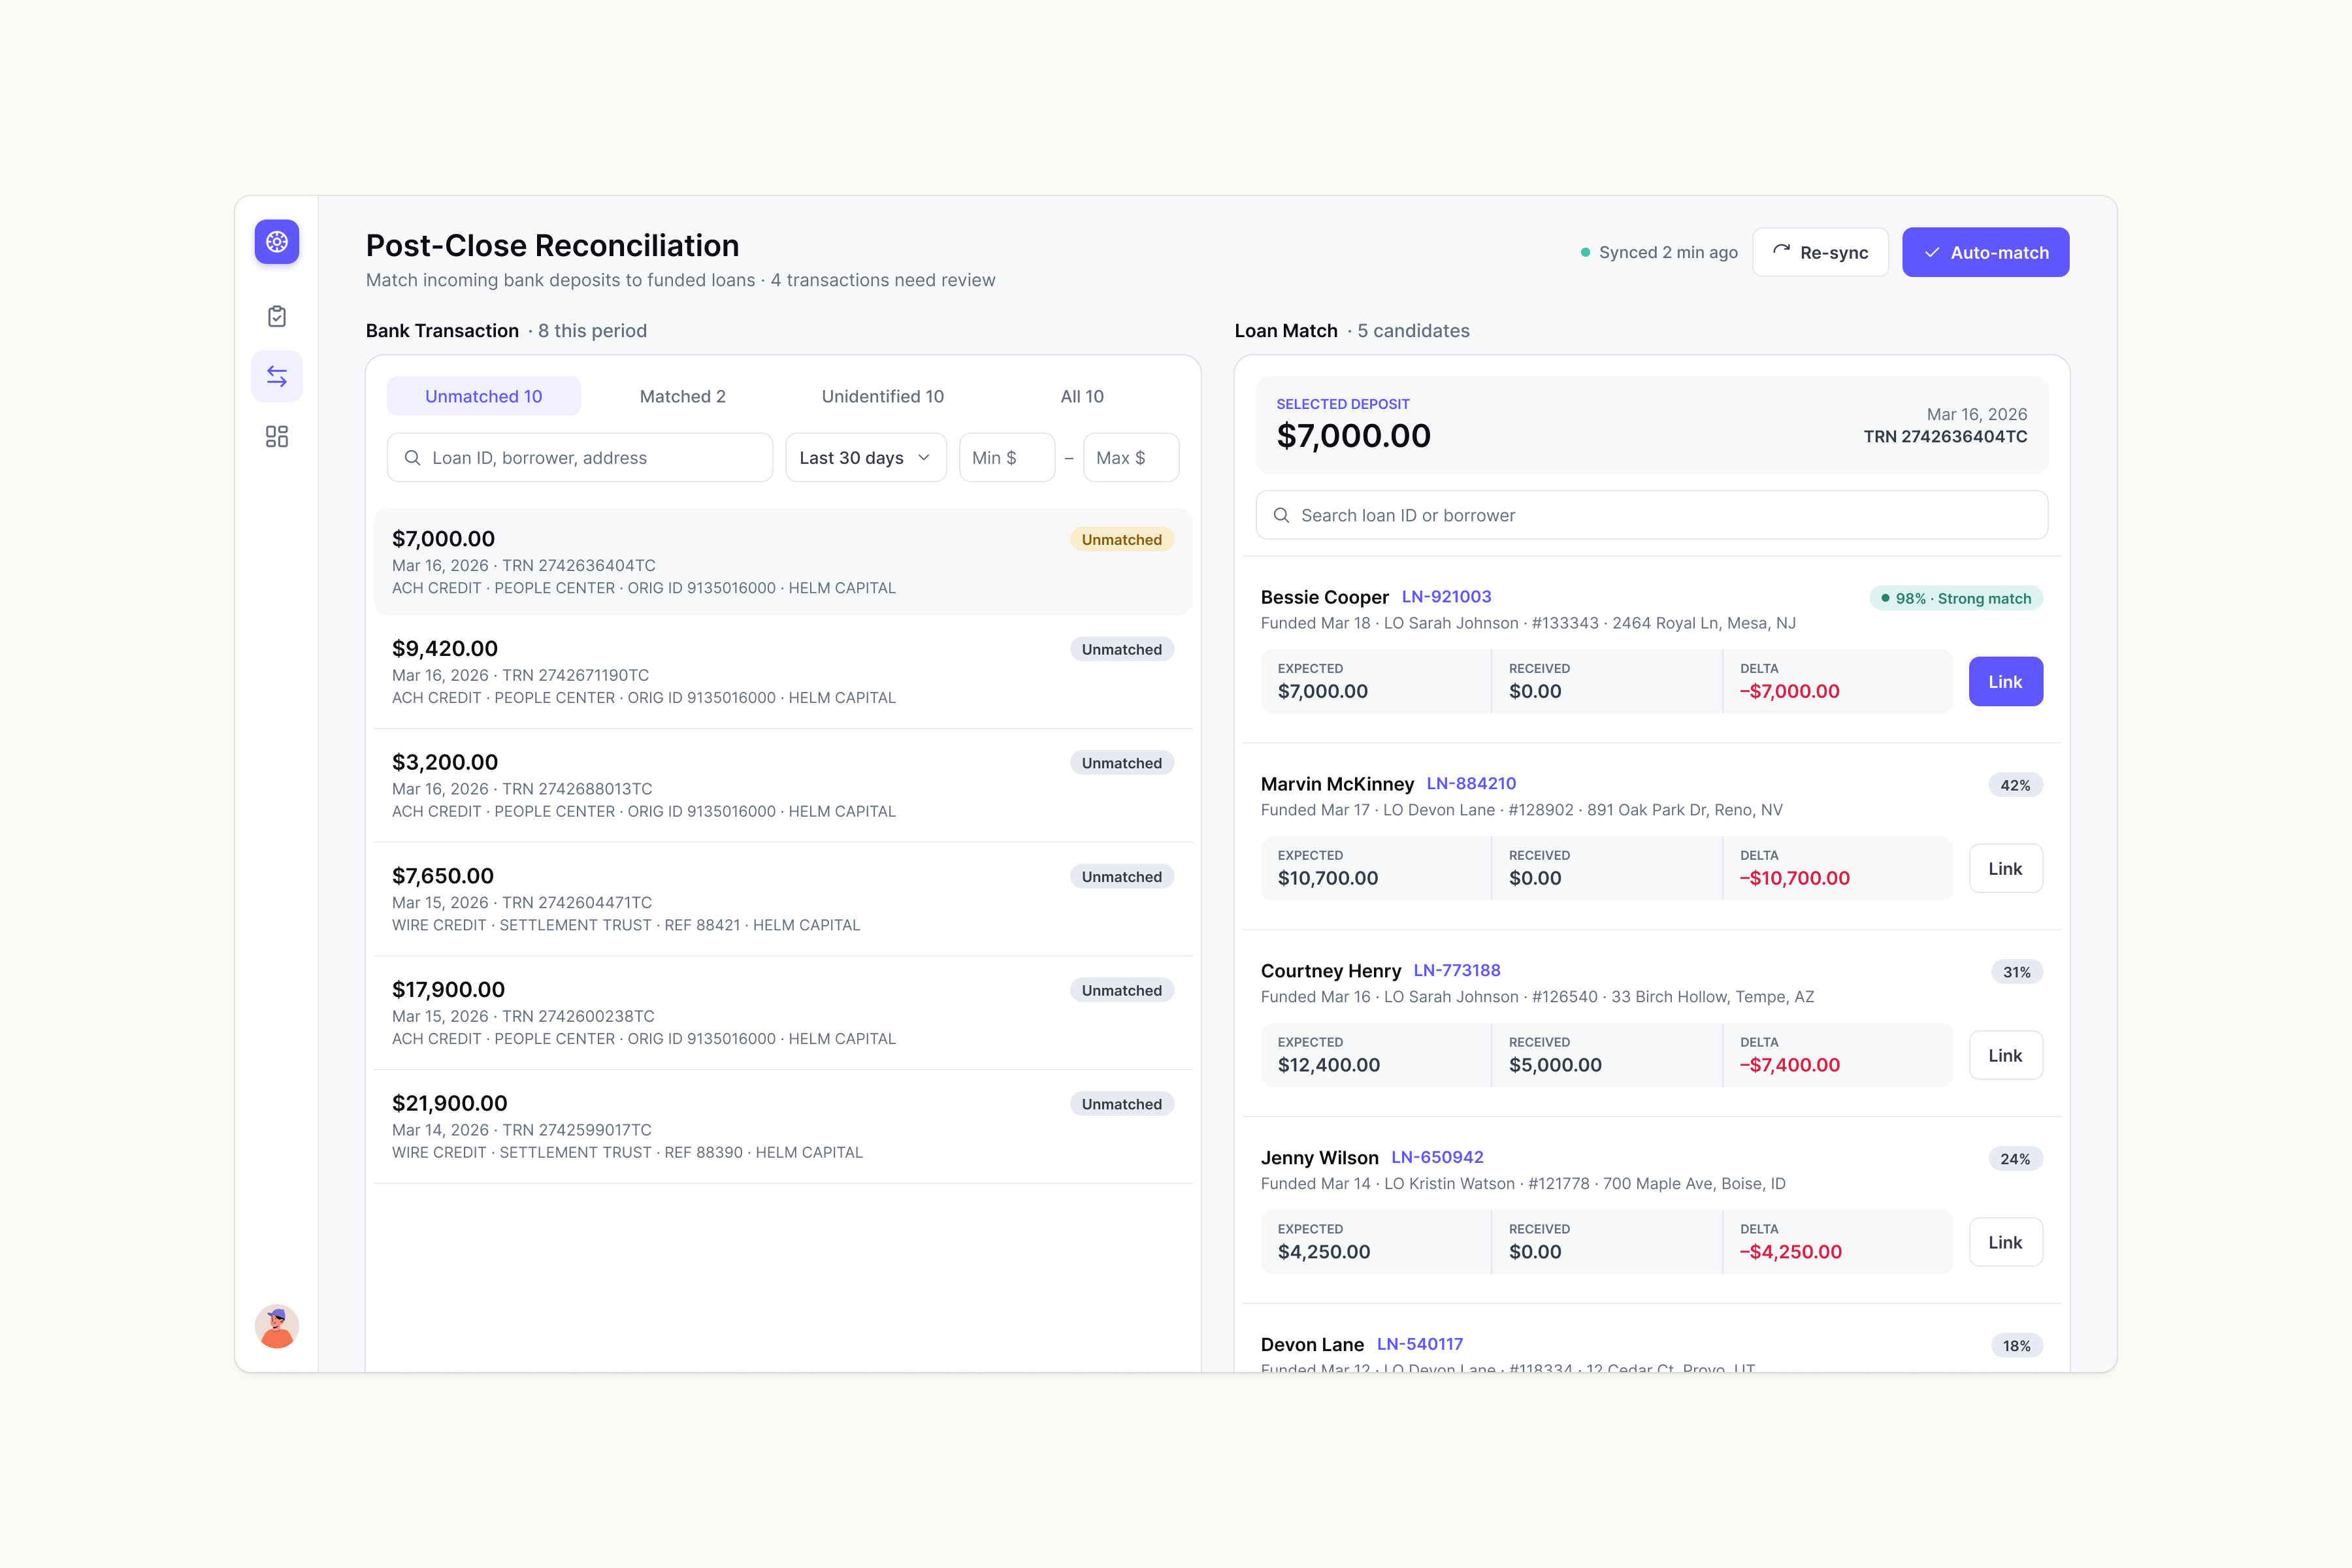
Task: Run Auto-match
Action: pos(1985,252)
